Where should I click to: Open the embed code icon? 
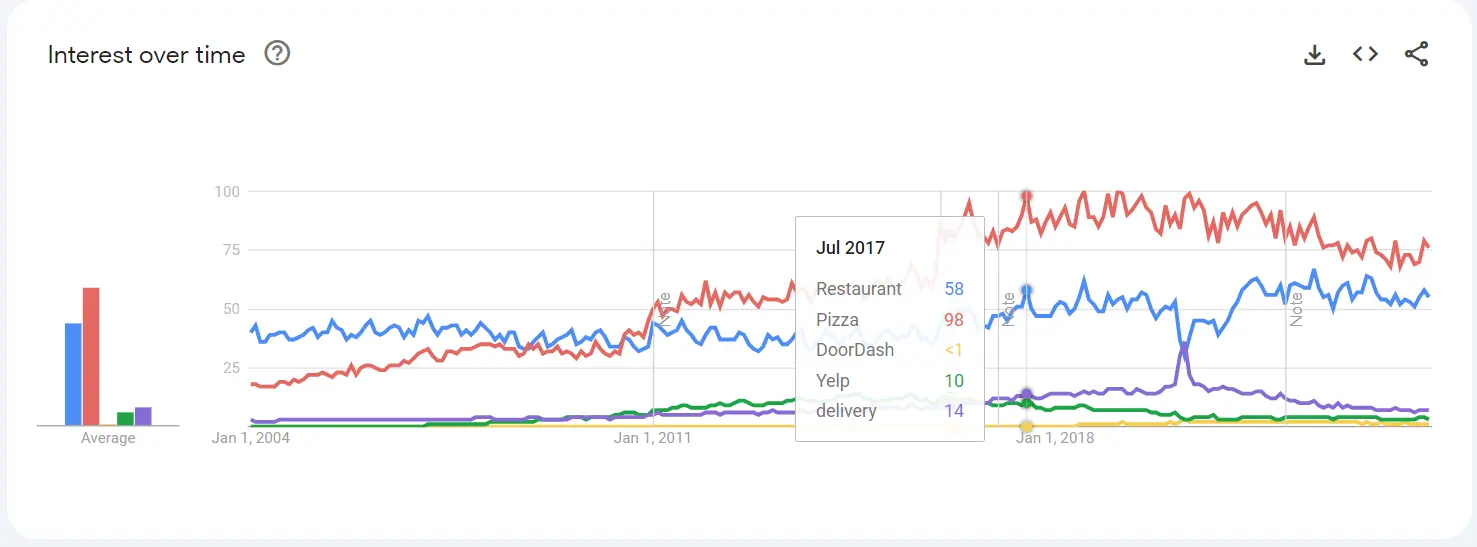1365,55
